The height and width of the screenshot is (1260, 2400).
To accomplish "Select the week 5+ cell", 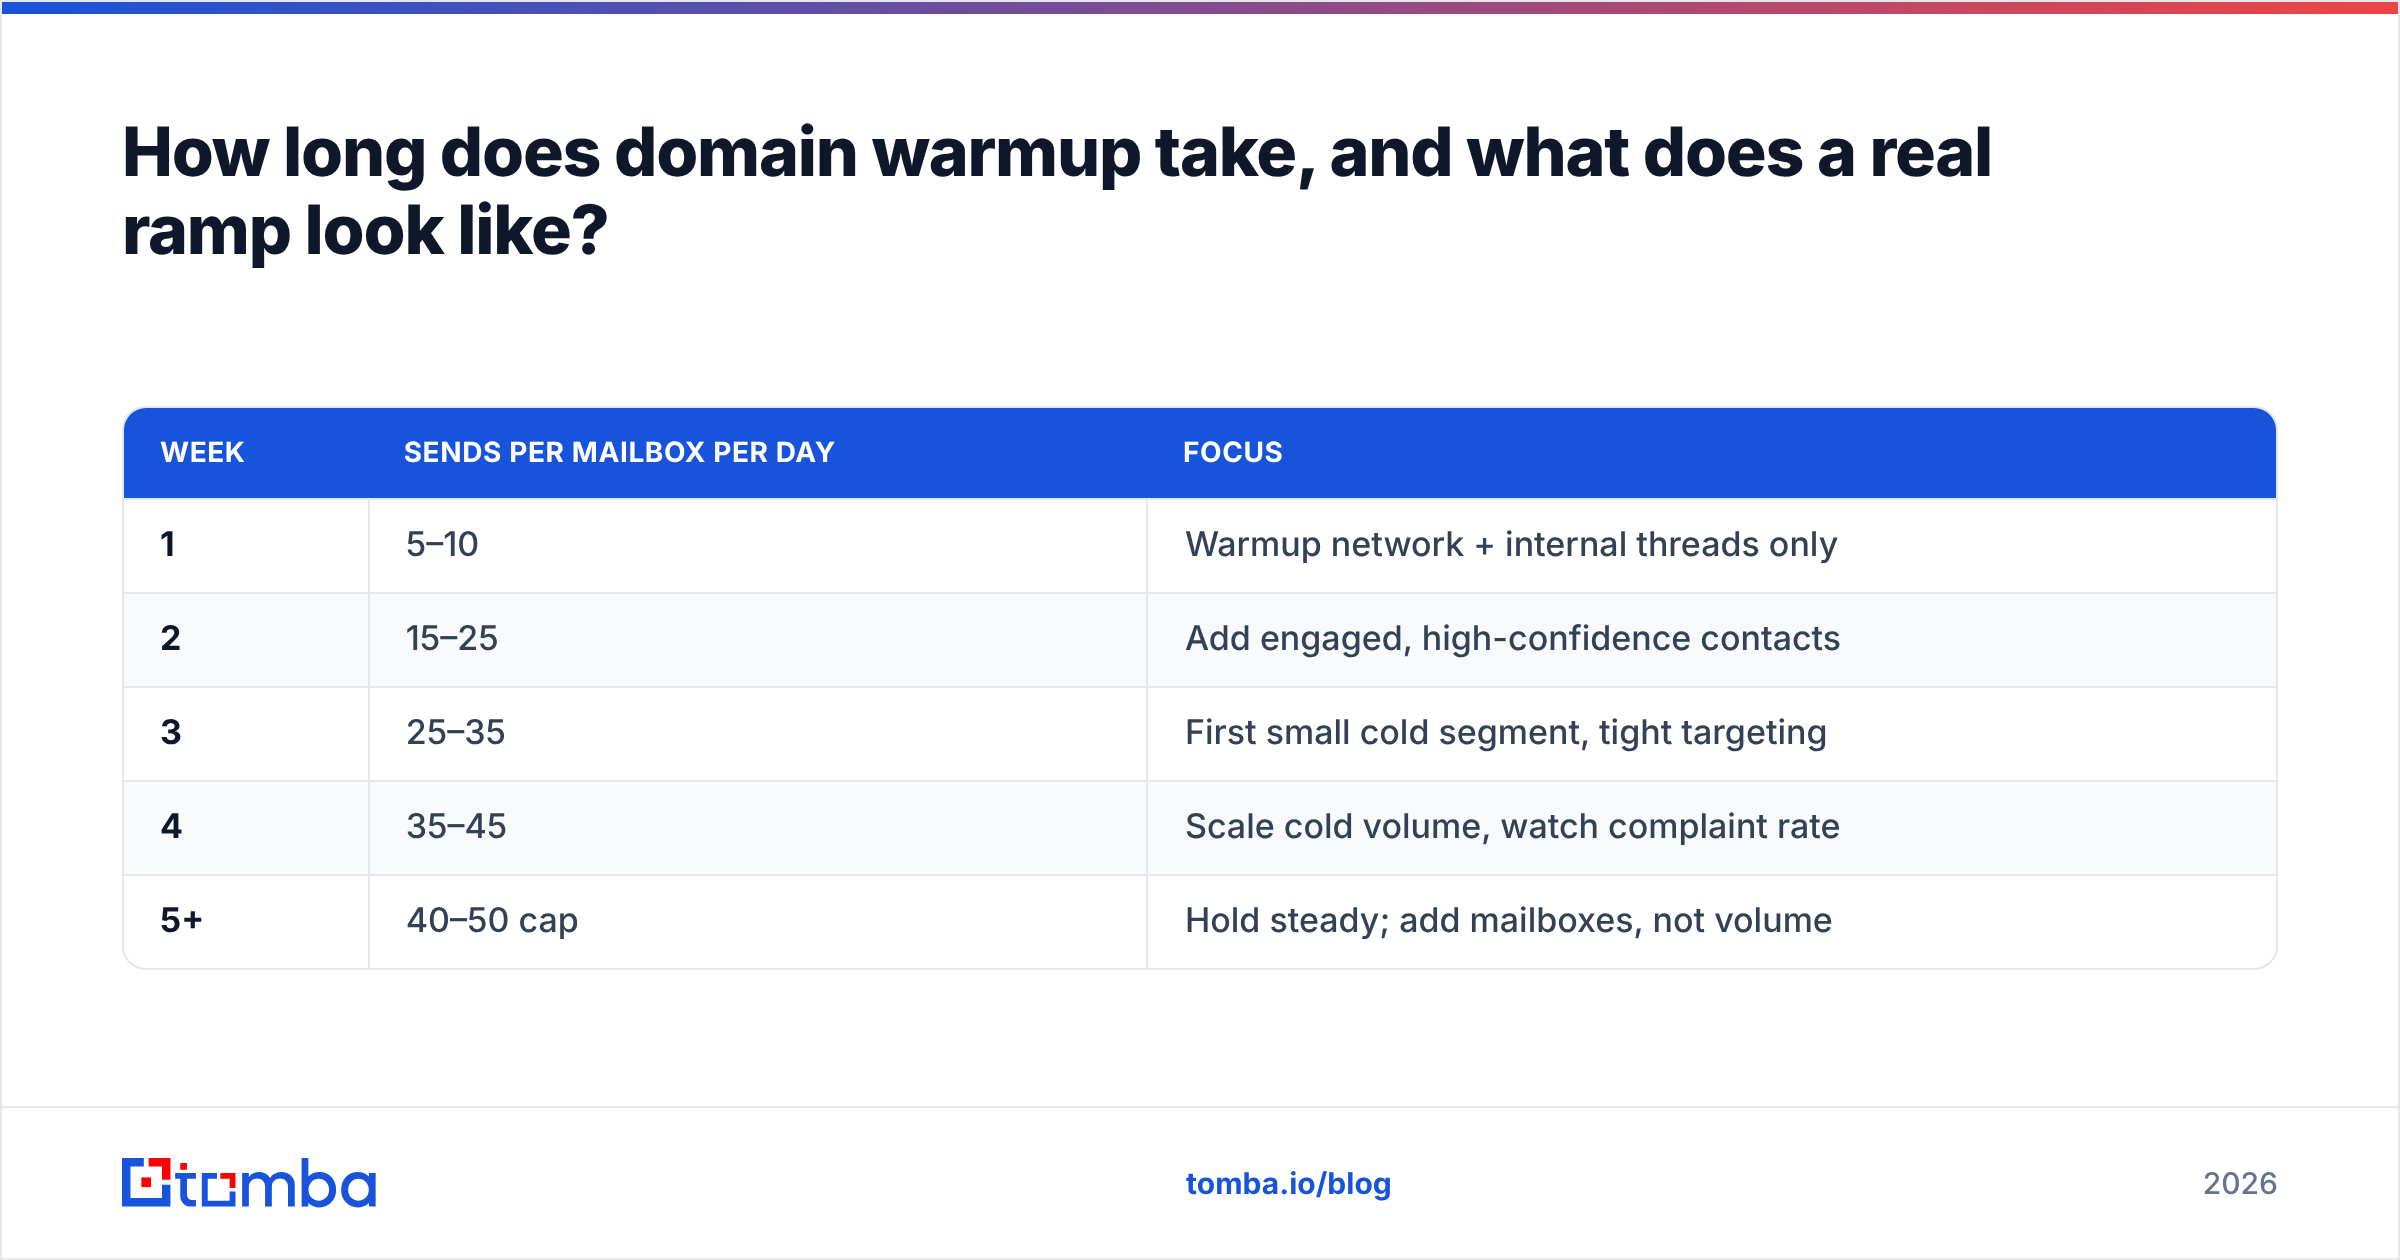I will click(x=246, y=921).
